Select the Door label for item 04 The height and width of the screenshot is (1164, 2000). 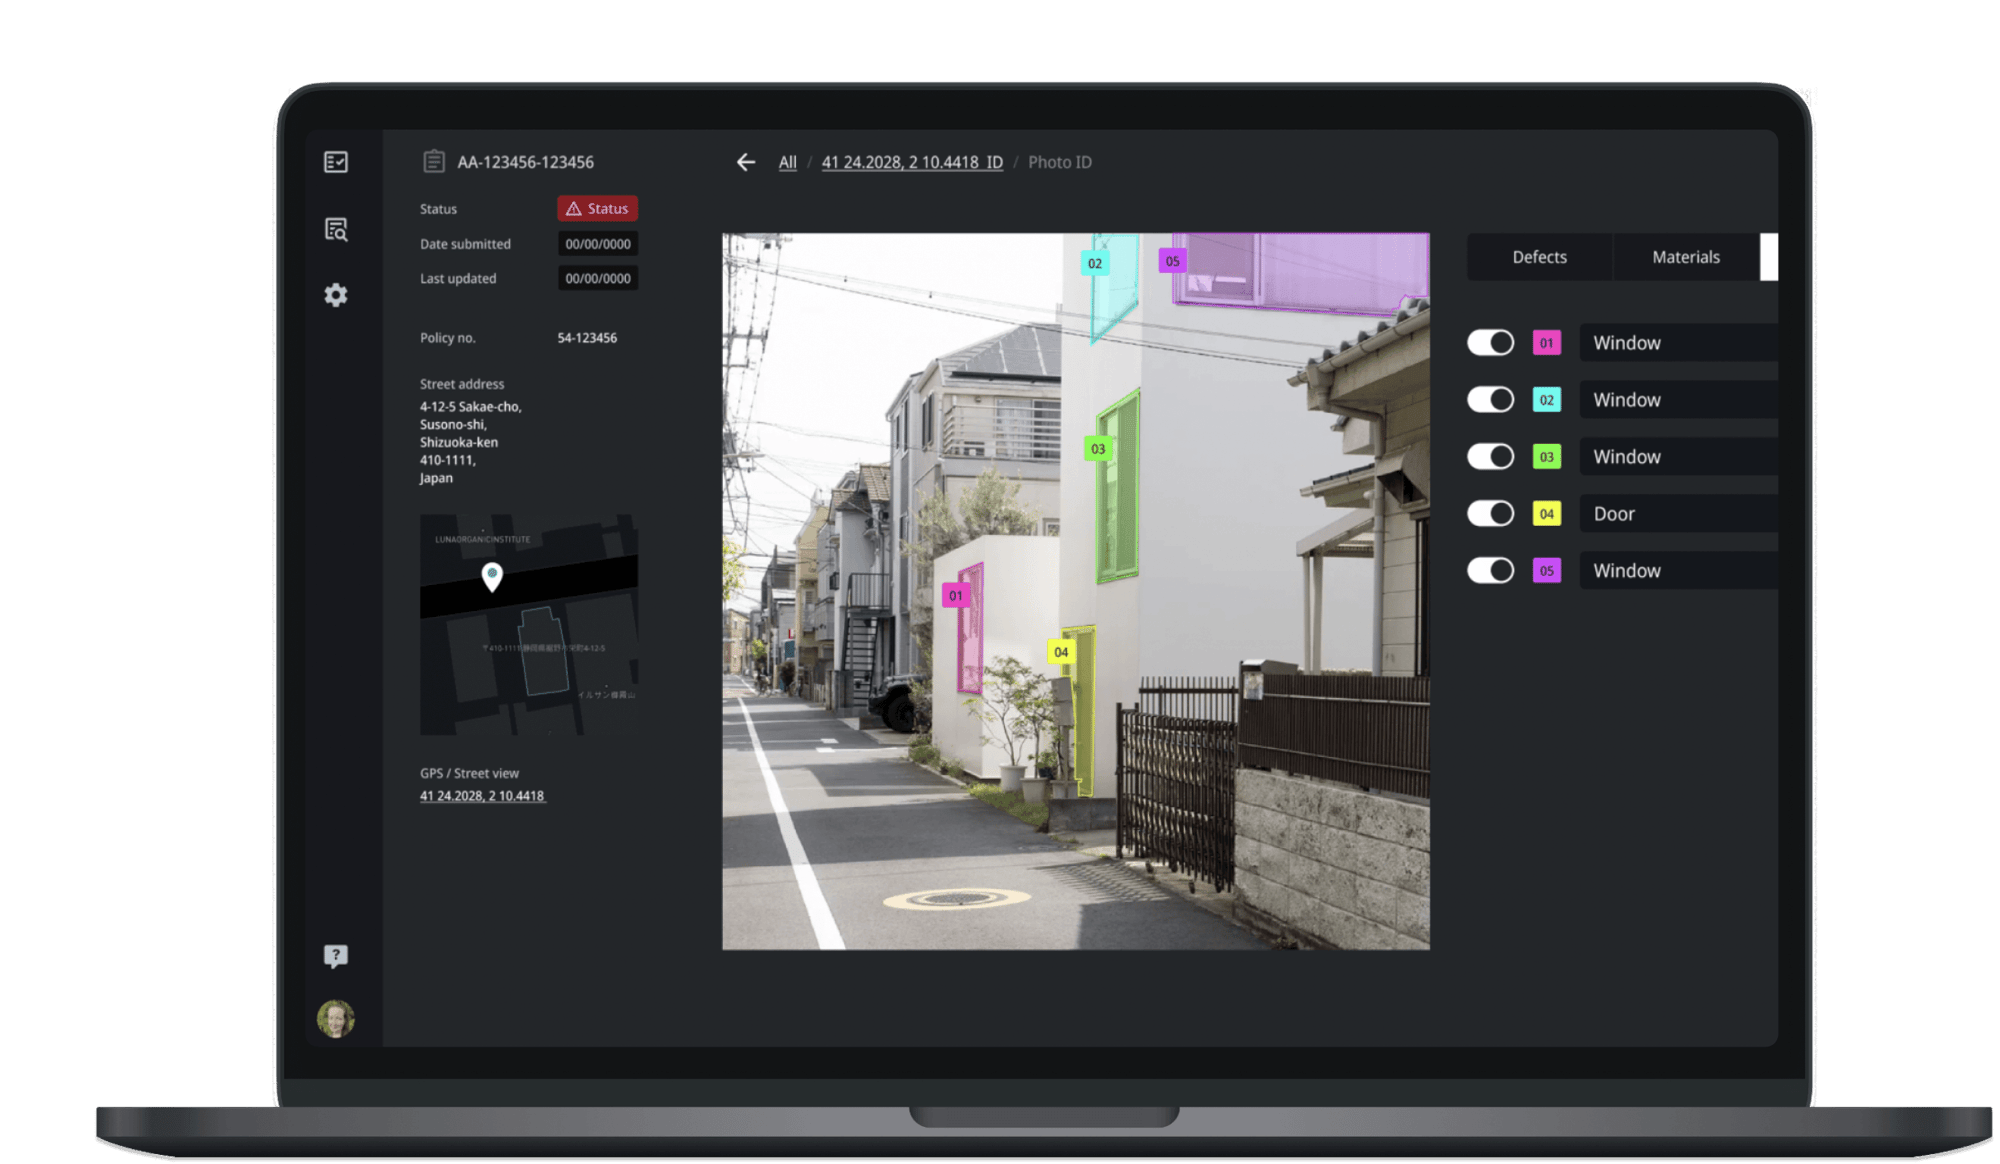pos(1679,514)
